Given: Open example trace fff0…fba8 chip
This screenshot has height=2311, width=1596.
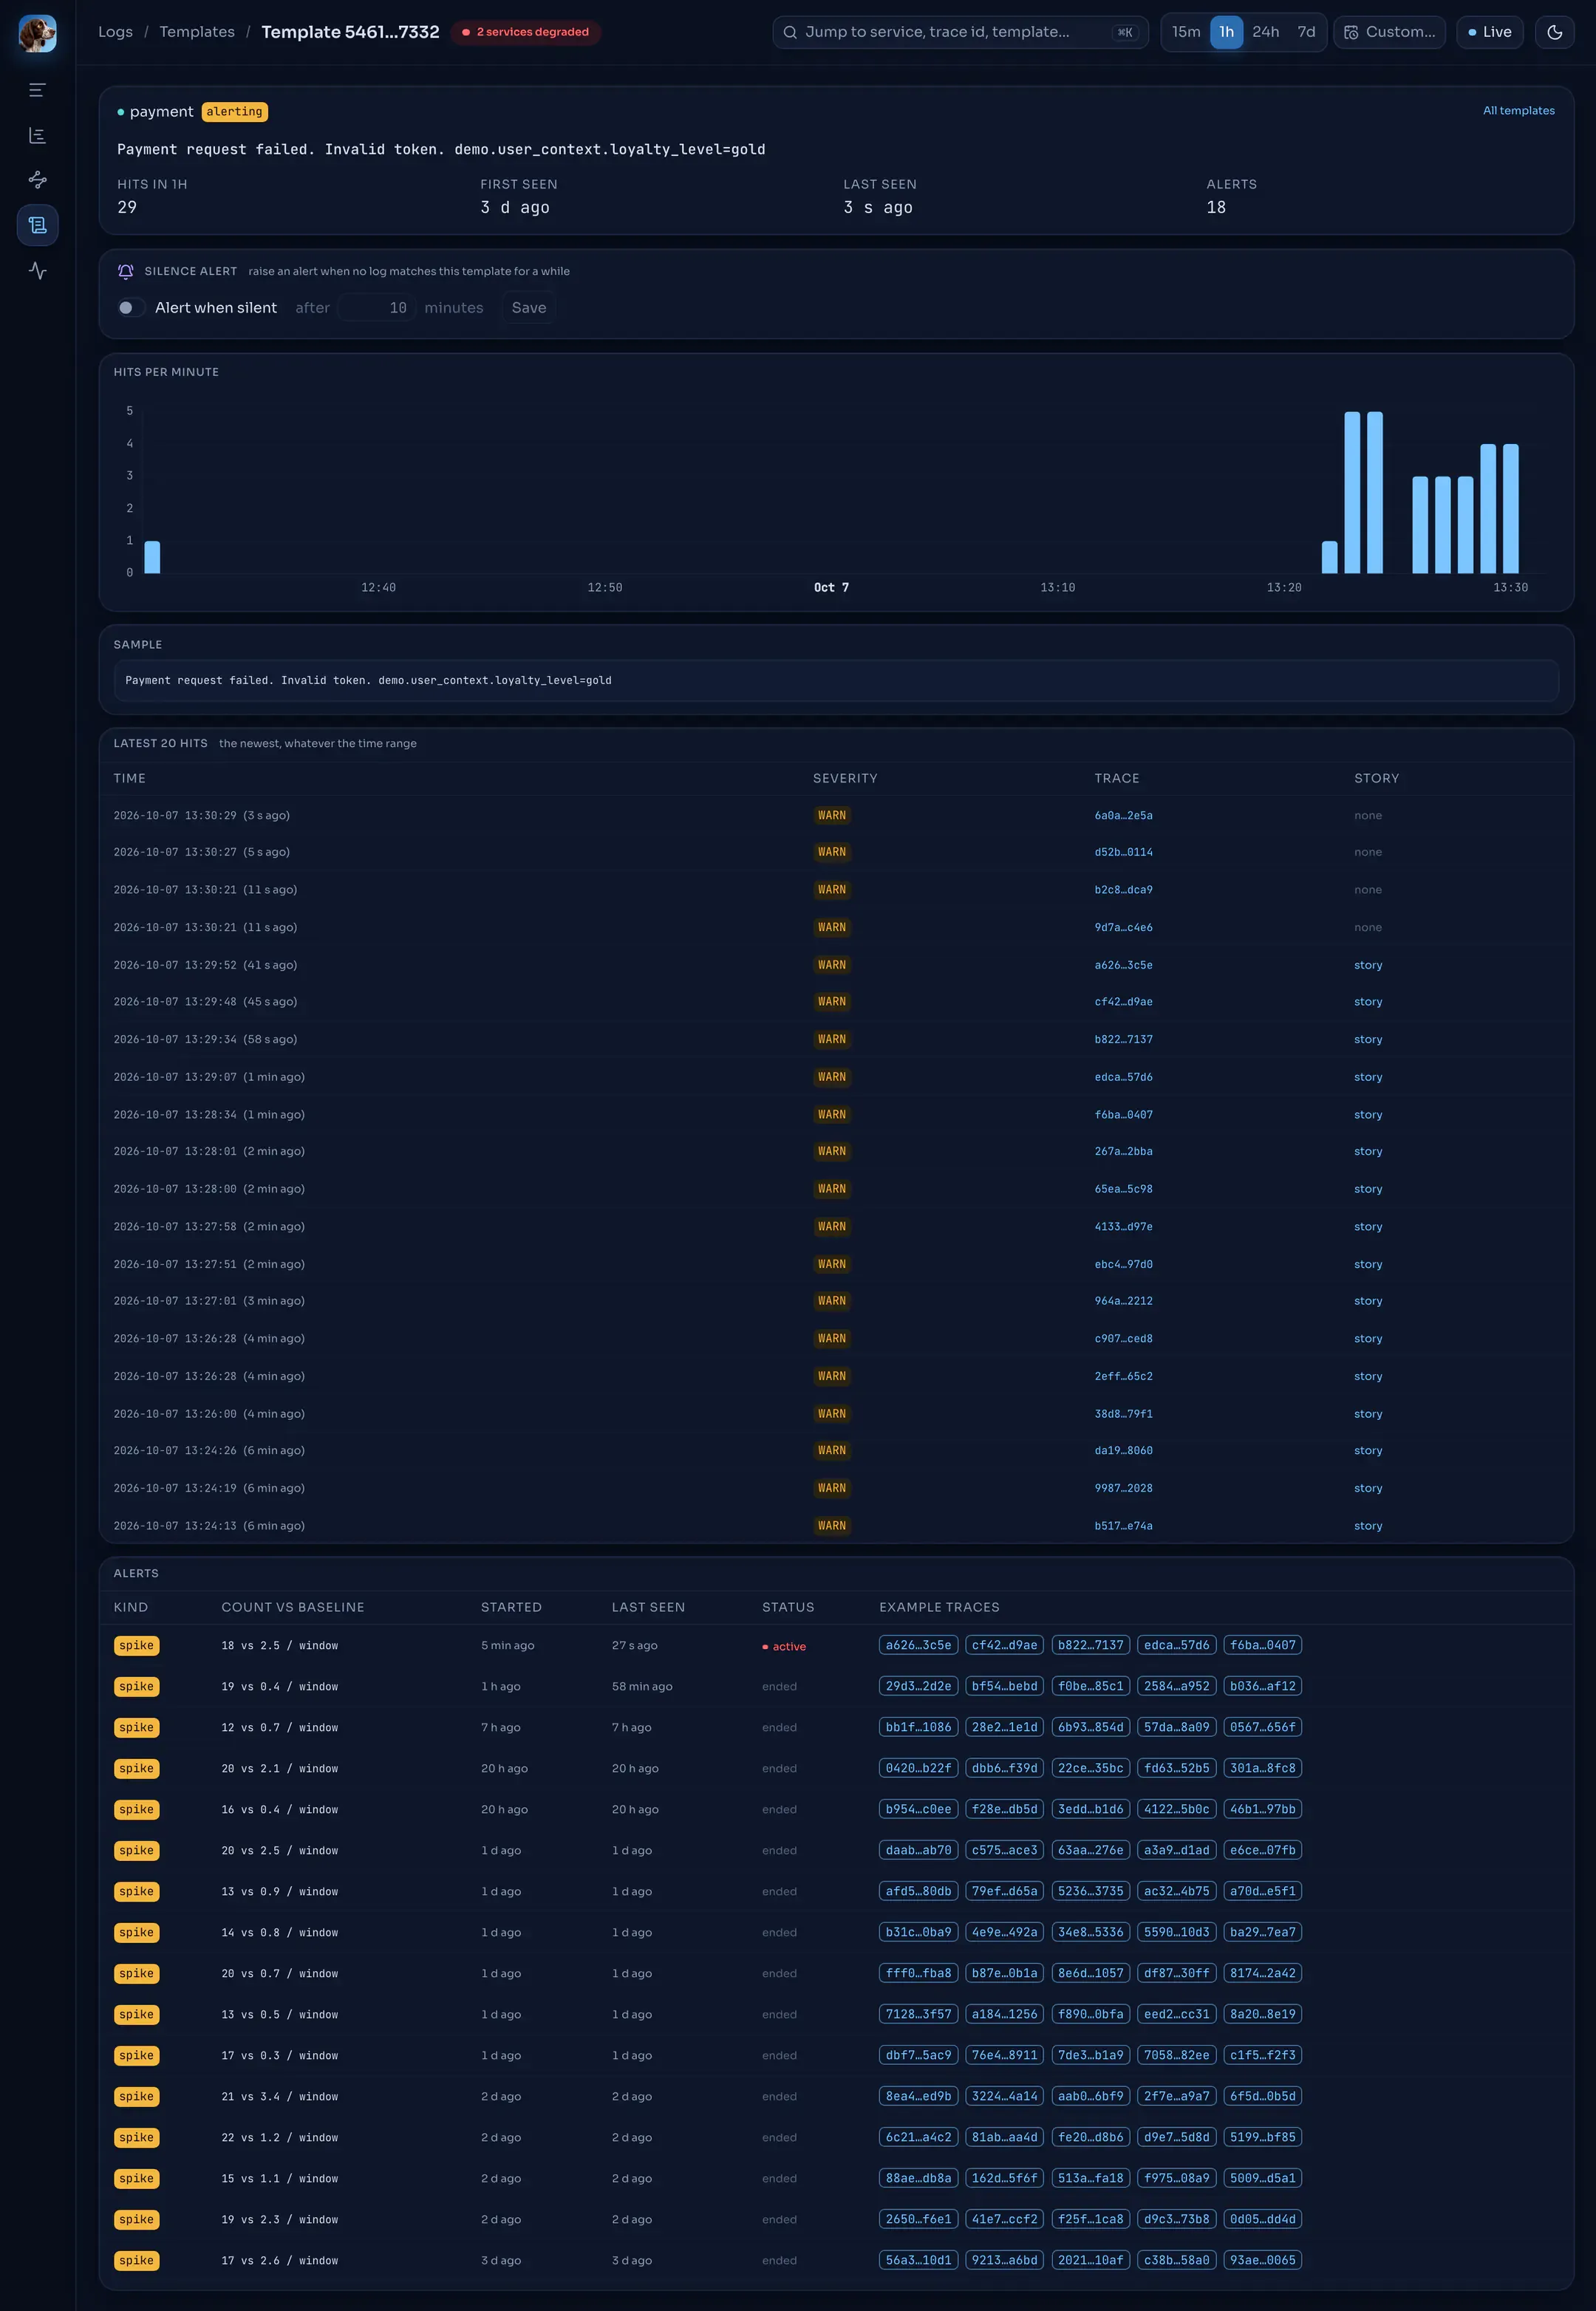Looking at the screenshot, I should (x=918, y=1973).
